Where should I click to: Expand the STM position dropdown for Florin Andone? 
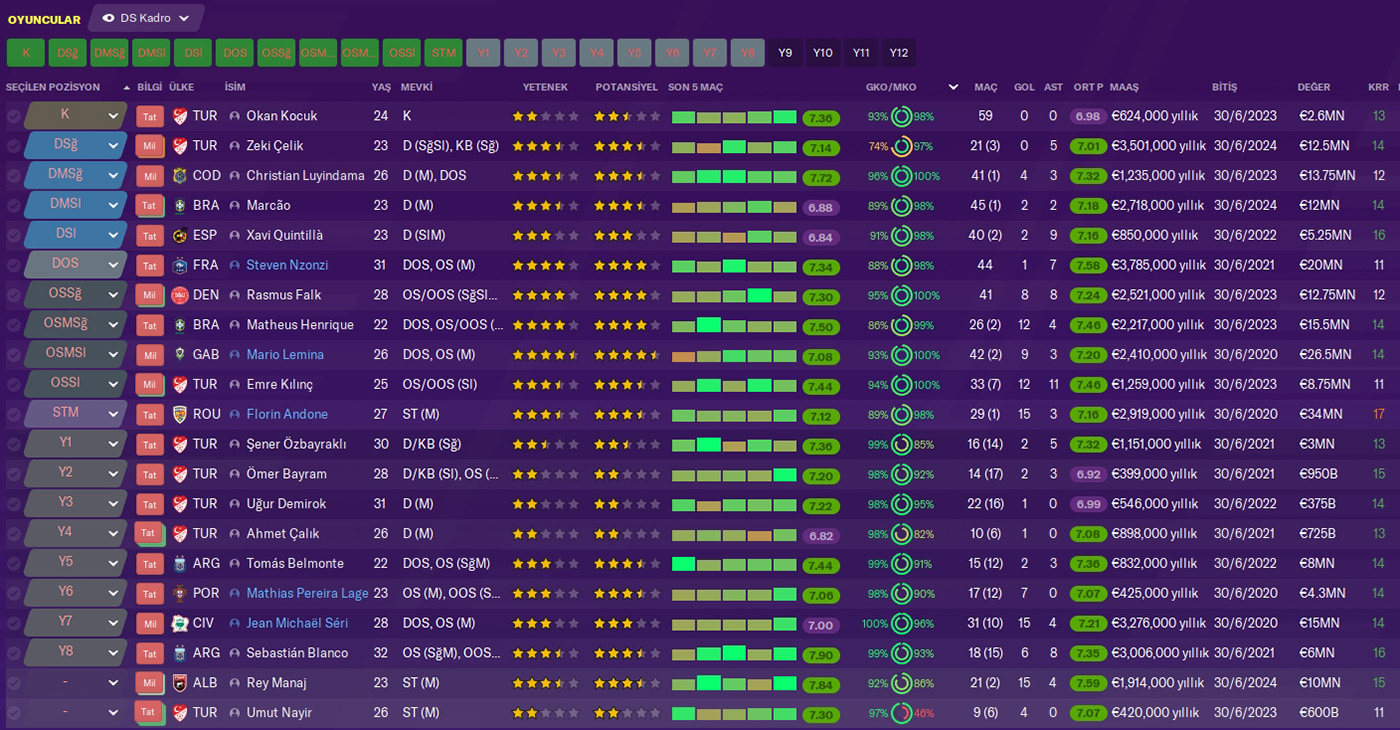113,414
